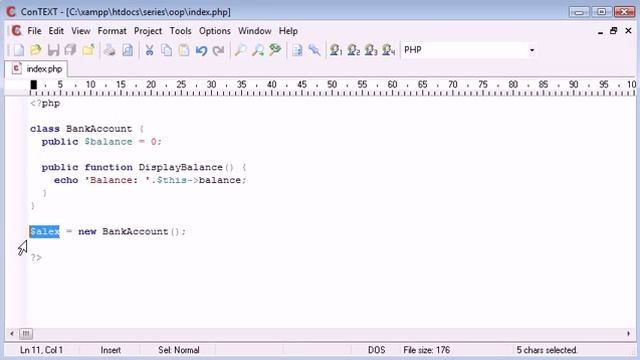Click the Close file folder icon

click(88, 50)
